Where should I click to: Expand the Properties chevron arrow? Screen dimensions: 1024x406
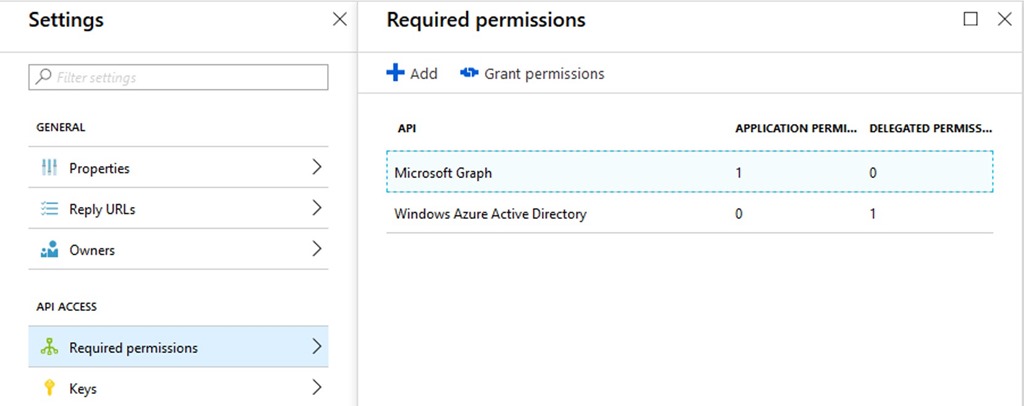[x=317, y=167]
